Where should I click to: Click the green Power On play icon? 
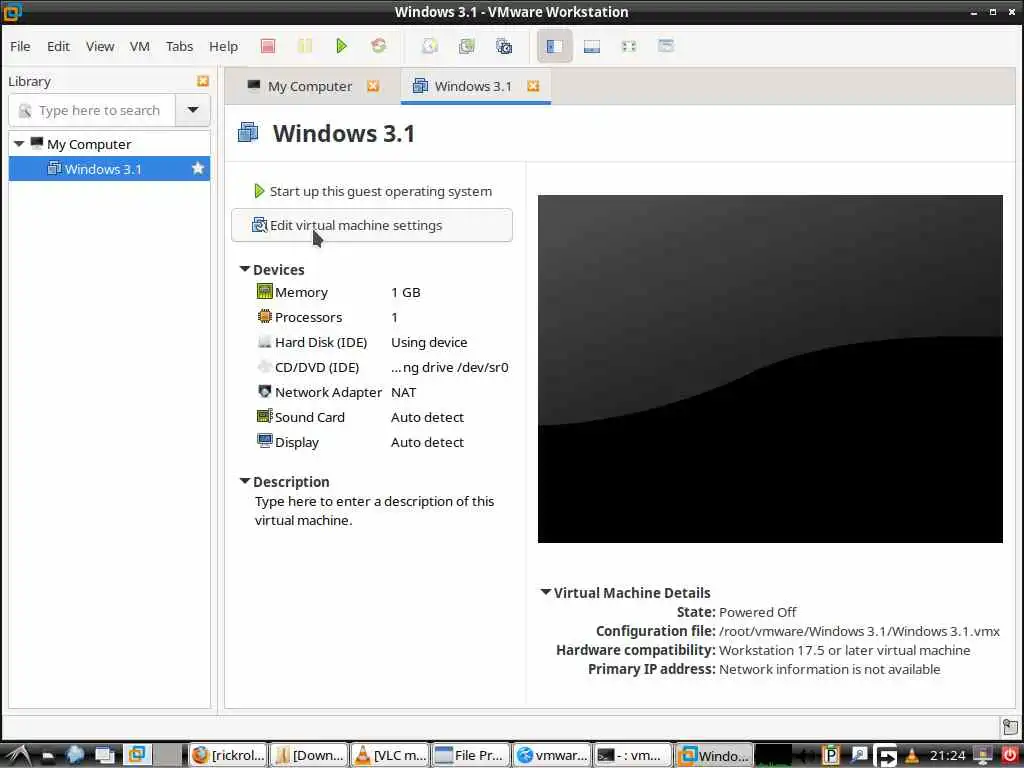[341, 46]
